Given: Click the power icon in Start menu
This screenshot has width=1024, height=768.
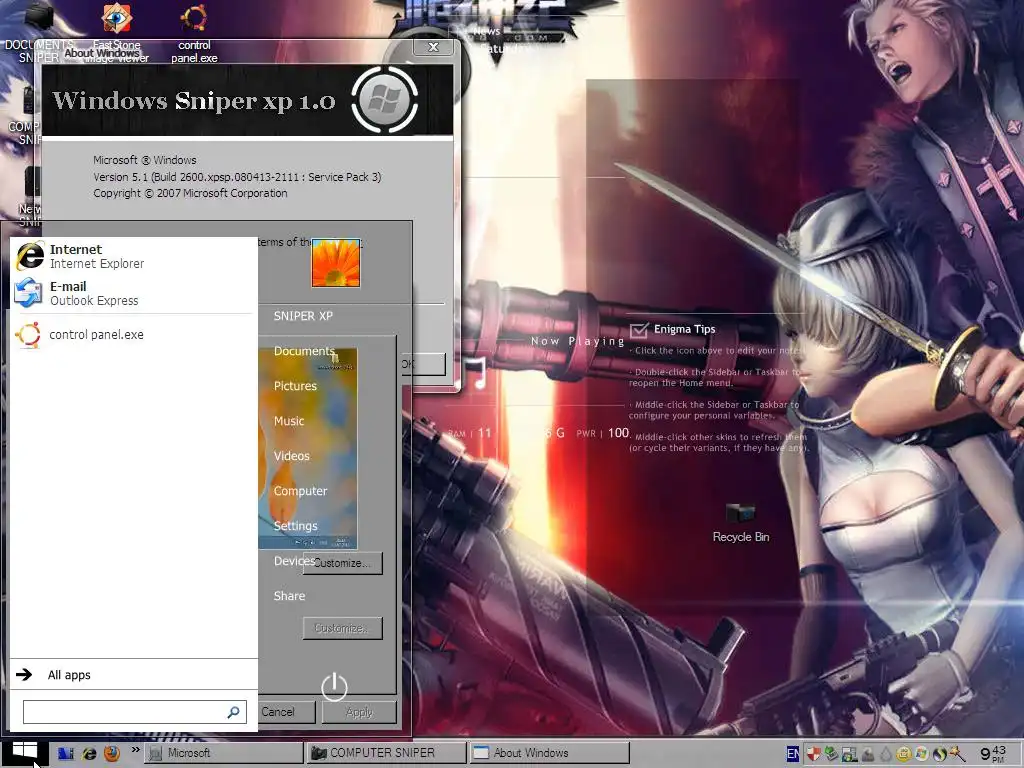Looking at the screenshot, I should point(334,686).
